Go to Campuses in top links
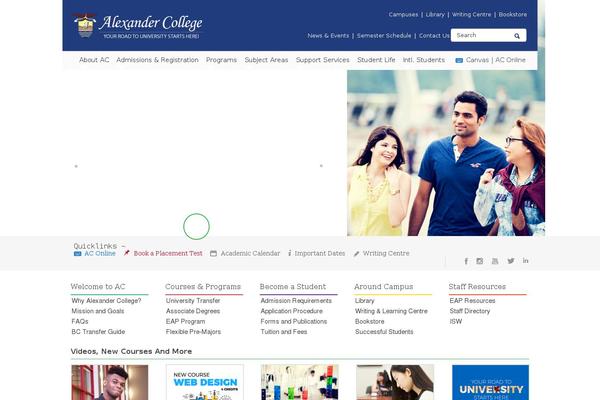This screenshot has height=400, width=600. pos(403,15)
